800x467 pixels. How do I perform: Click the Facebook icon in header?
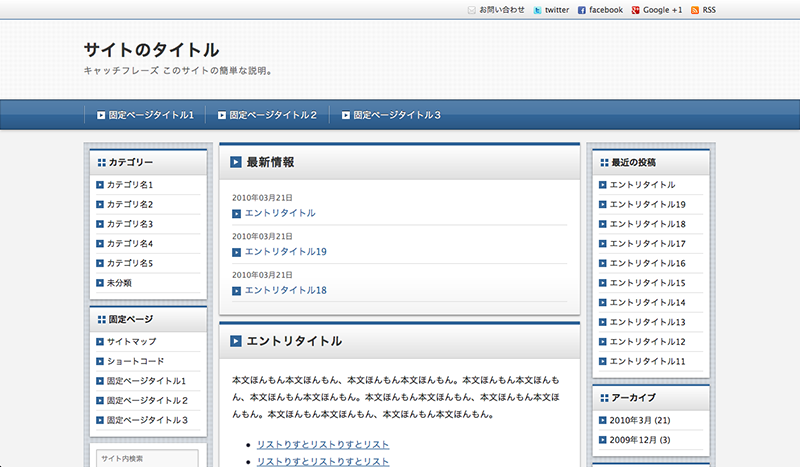tap(582, 10)
